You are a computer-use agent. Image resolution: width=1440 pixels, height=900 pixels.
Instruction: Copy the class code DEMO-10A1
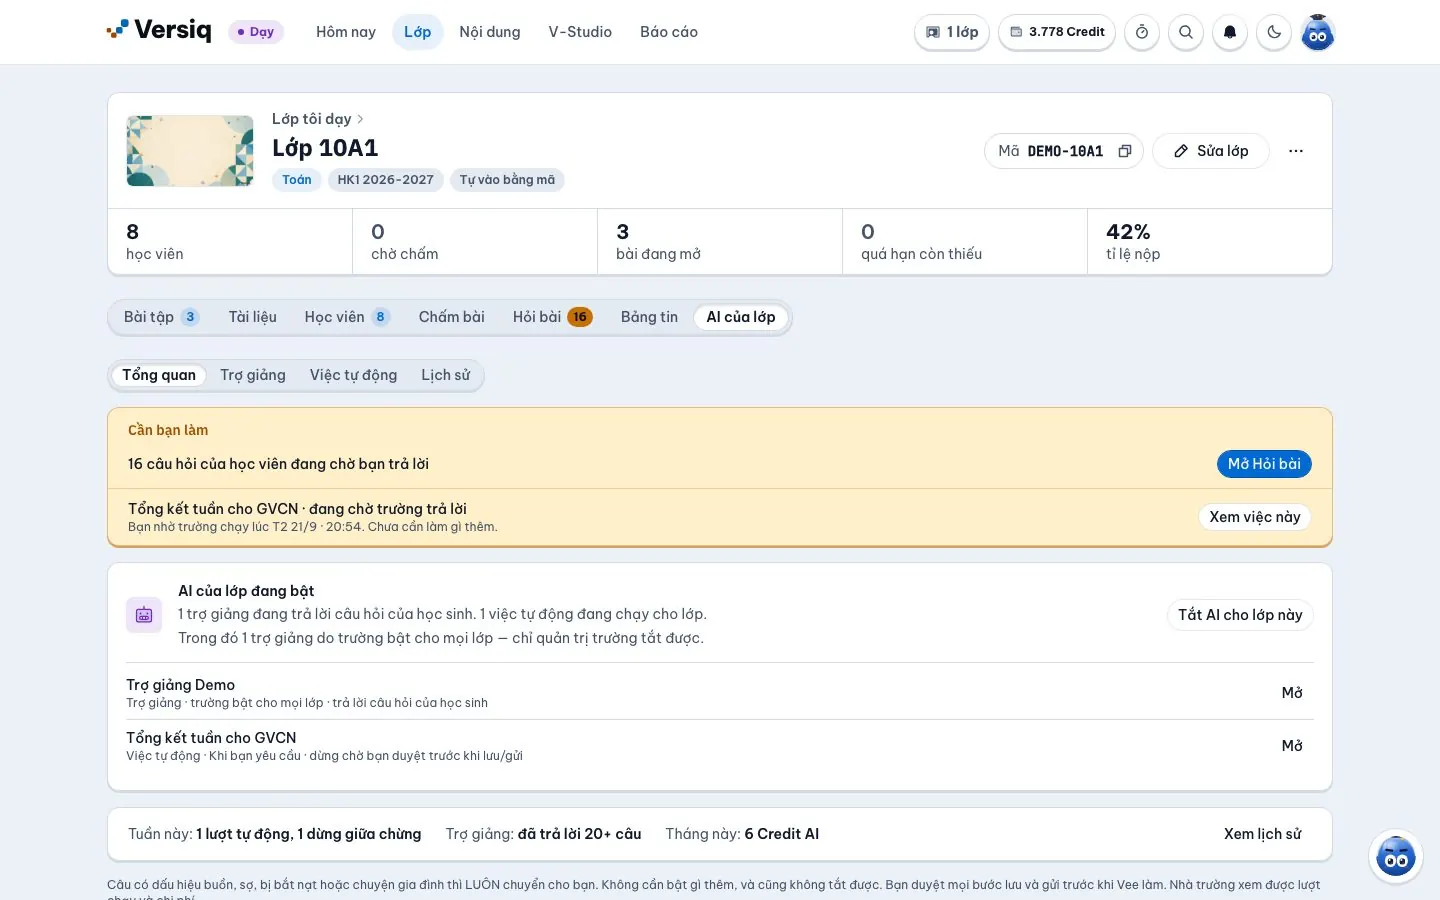[x=1125, y=151]
